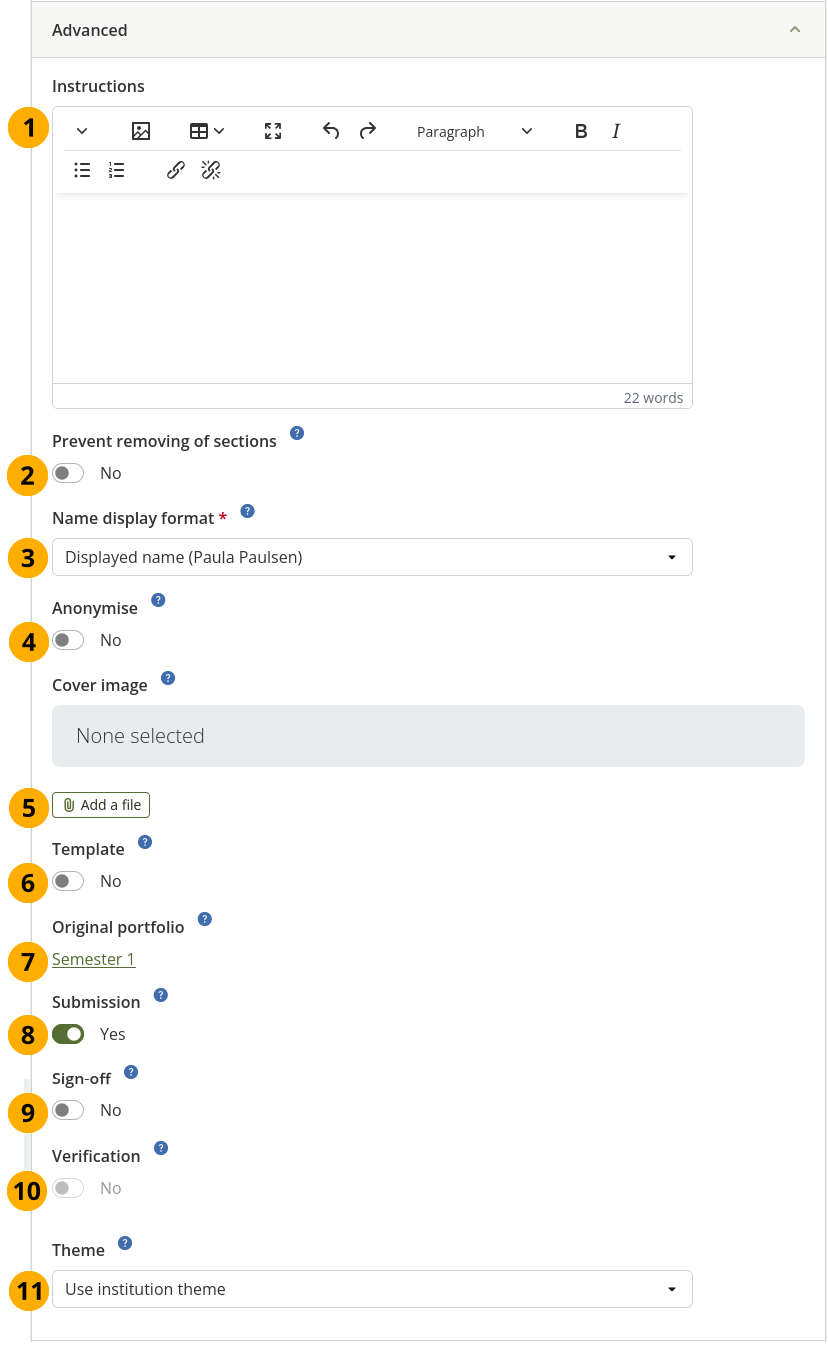828x1347 pixels.
Task: Click the insert image icon in editor
Action: tap(141, 131)
